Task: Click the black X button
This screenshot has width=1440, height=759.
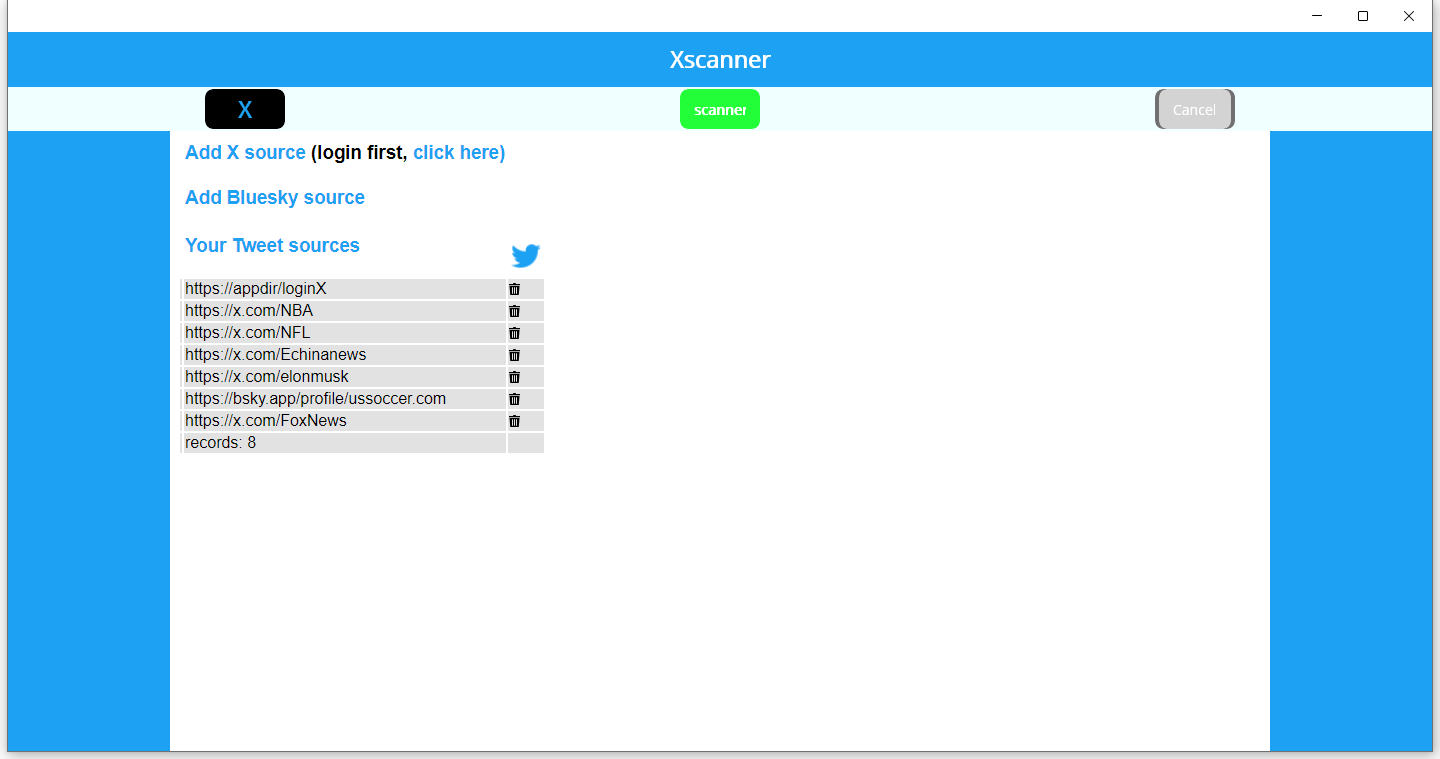Action: pyautogui.click(x=245, y=109)
